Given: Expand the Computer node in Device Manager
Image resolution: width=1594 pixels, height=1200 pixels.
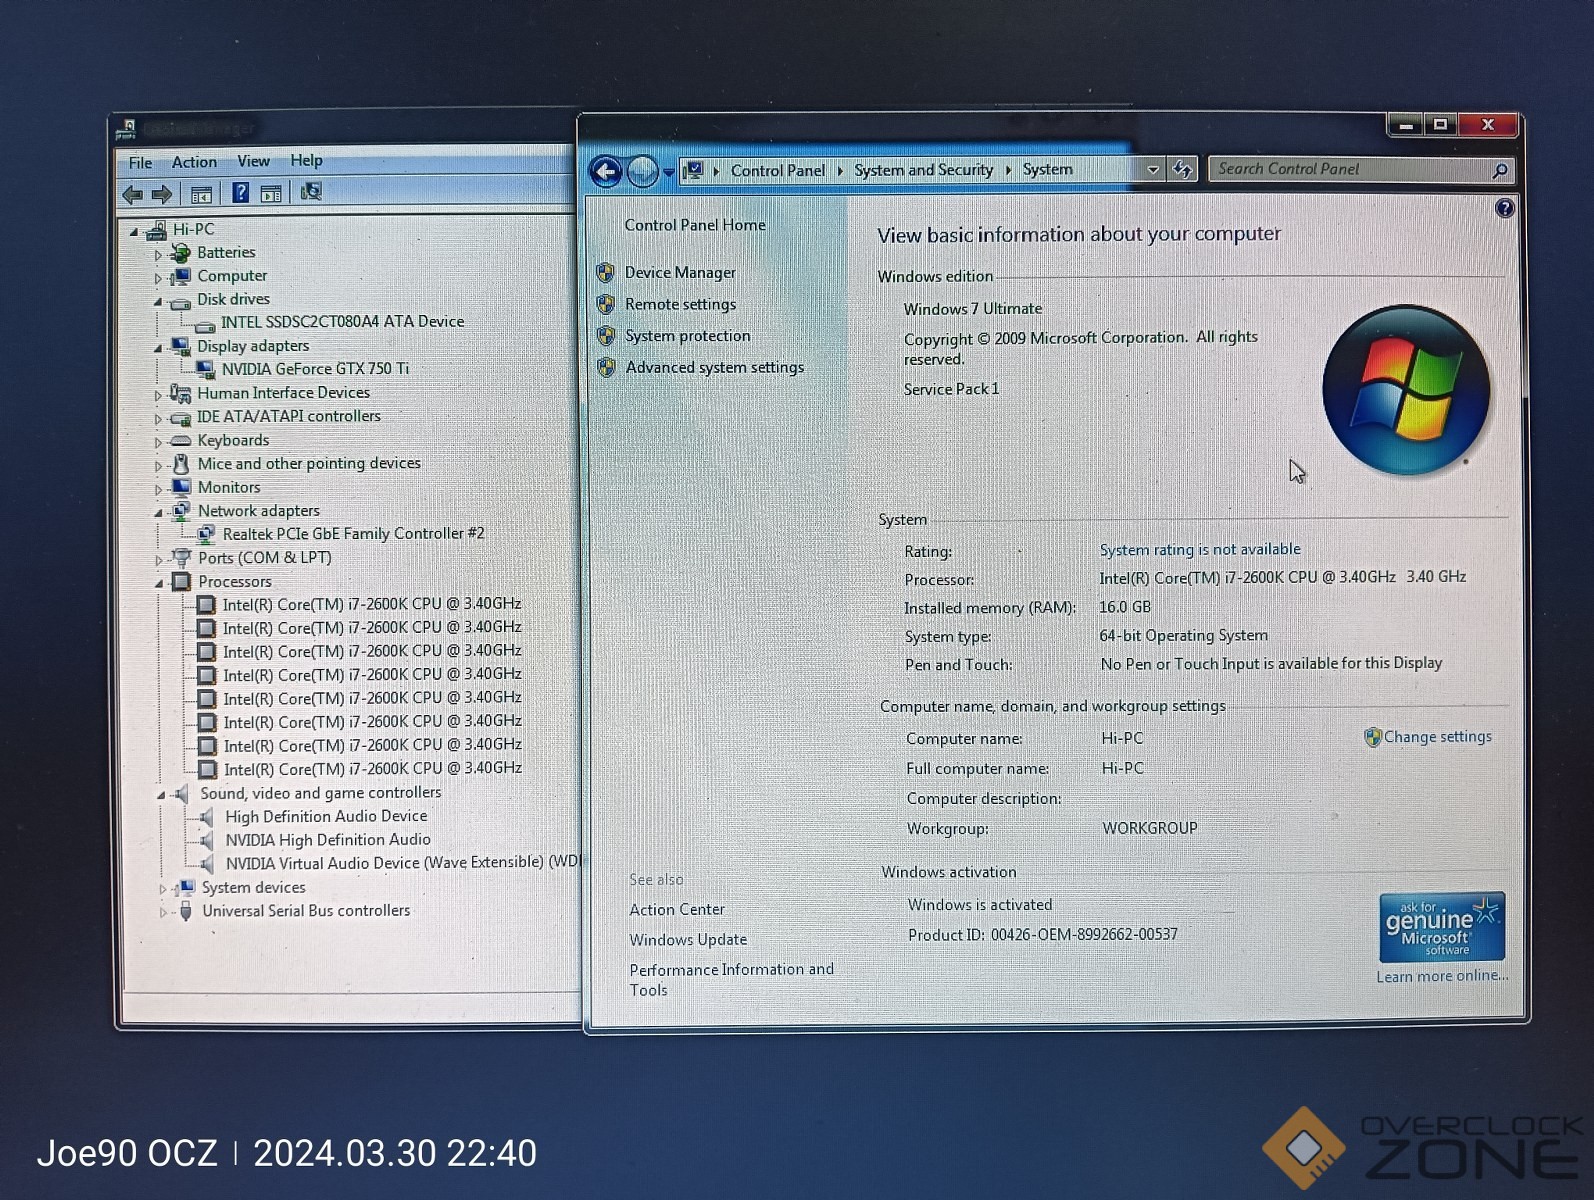Looking at the screenshot, I should pos(158,278).
